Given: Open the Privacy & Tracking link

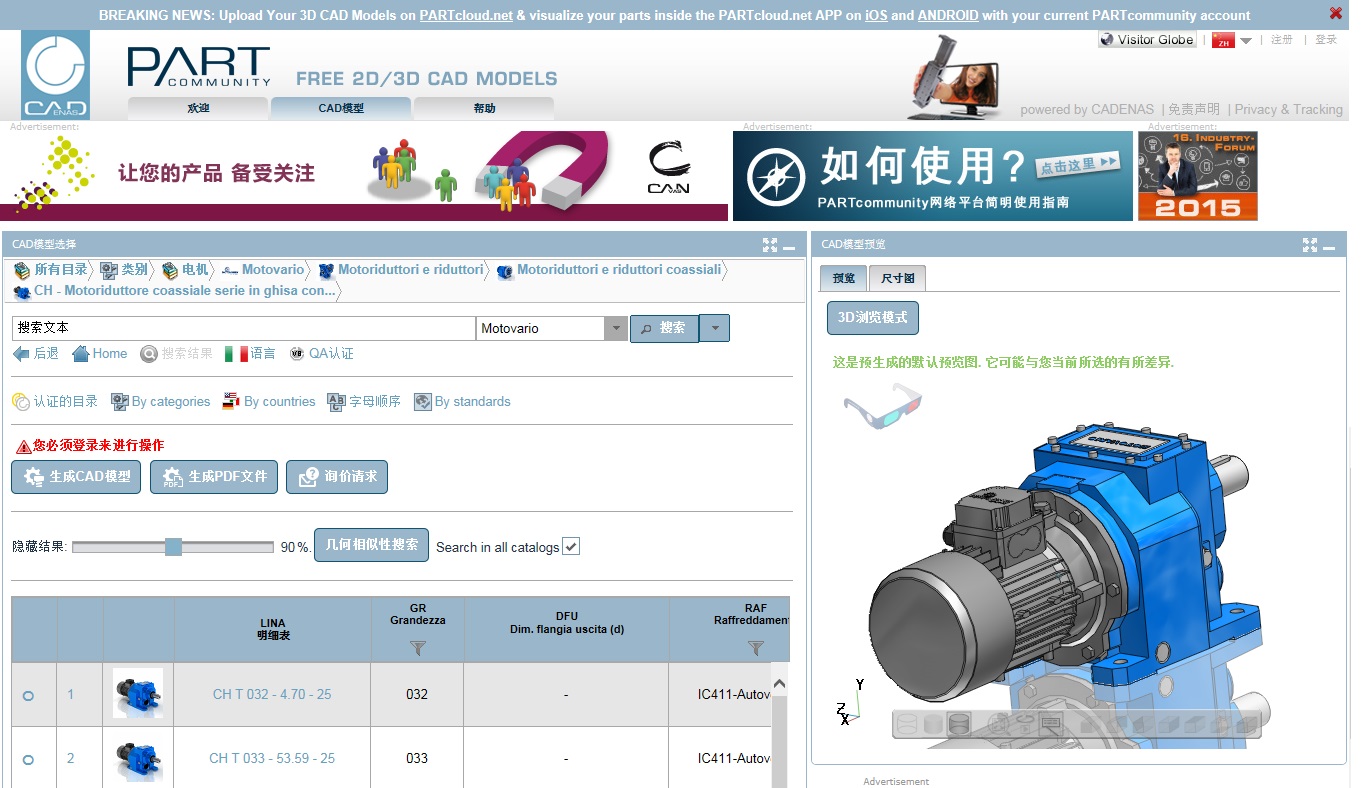Looking at the screenshot, I should tap(1289, 109).
